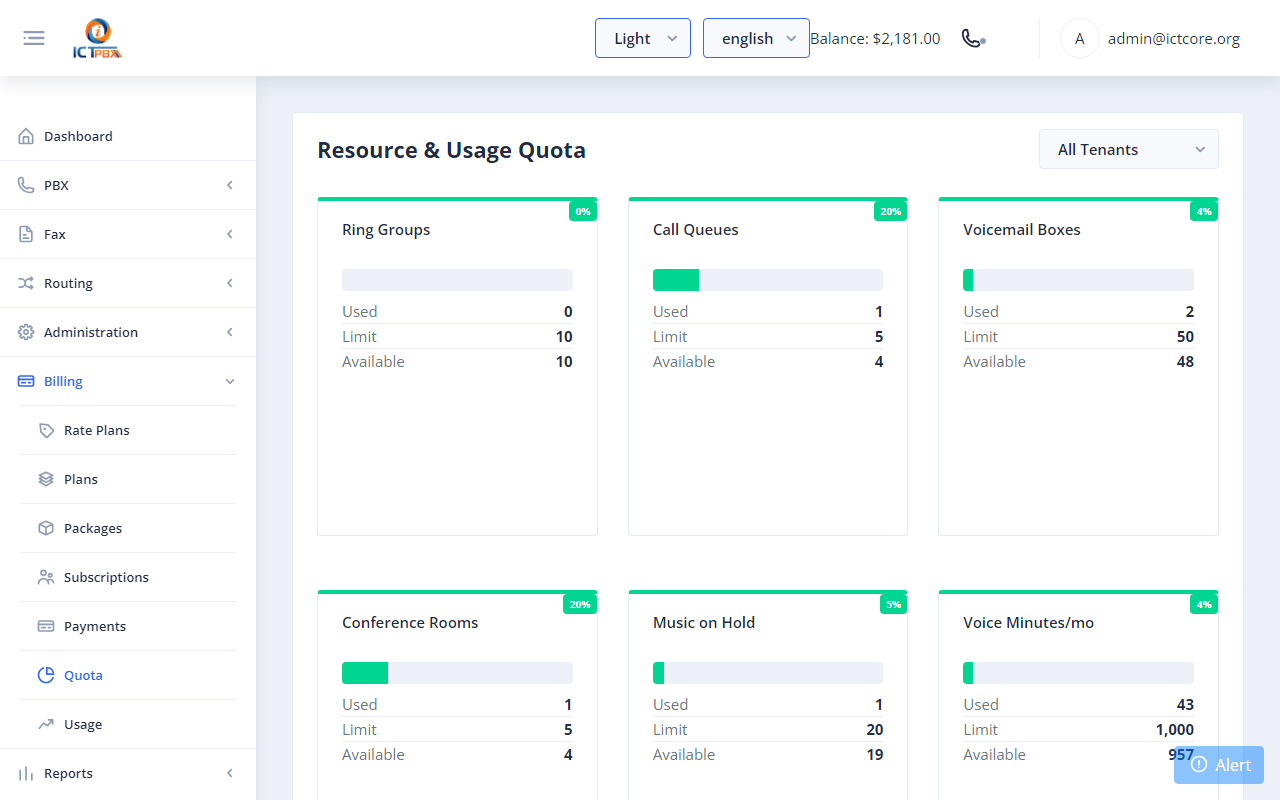Click the Alert button
The height and width of the screenshot is (800, 1280).
coord(1219,765)
